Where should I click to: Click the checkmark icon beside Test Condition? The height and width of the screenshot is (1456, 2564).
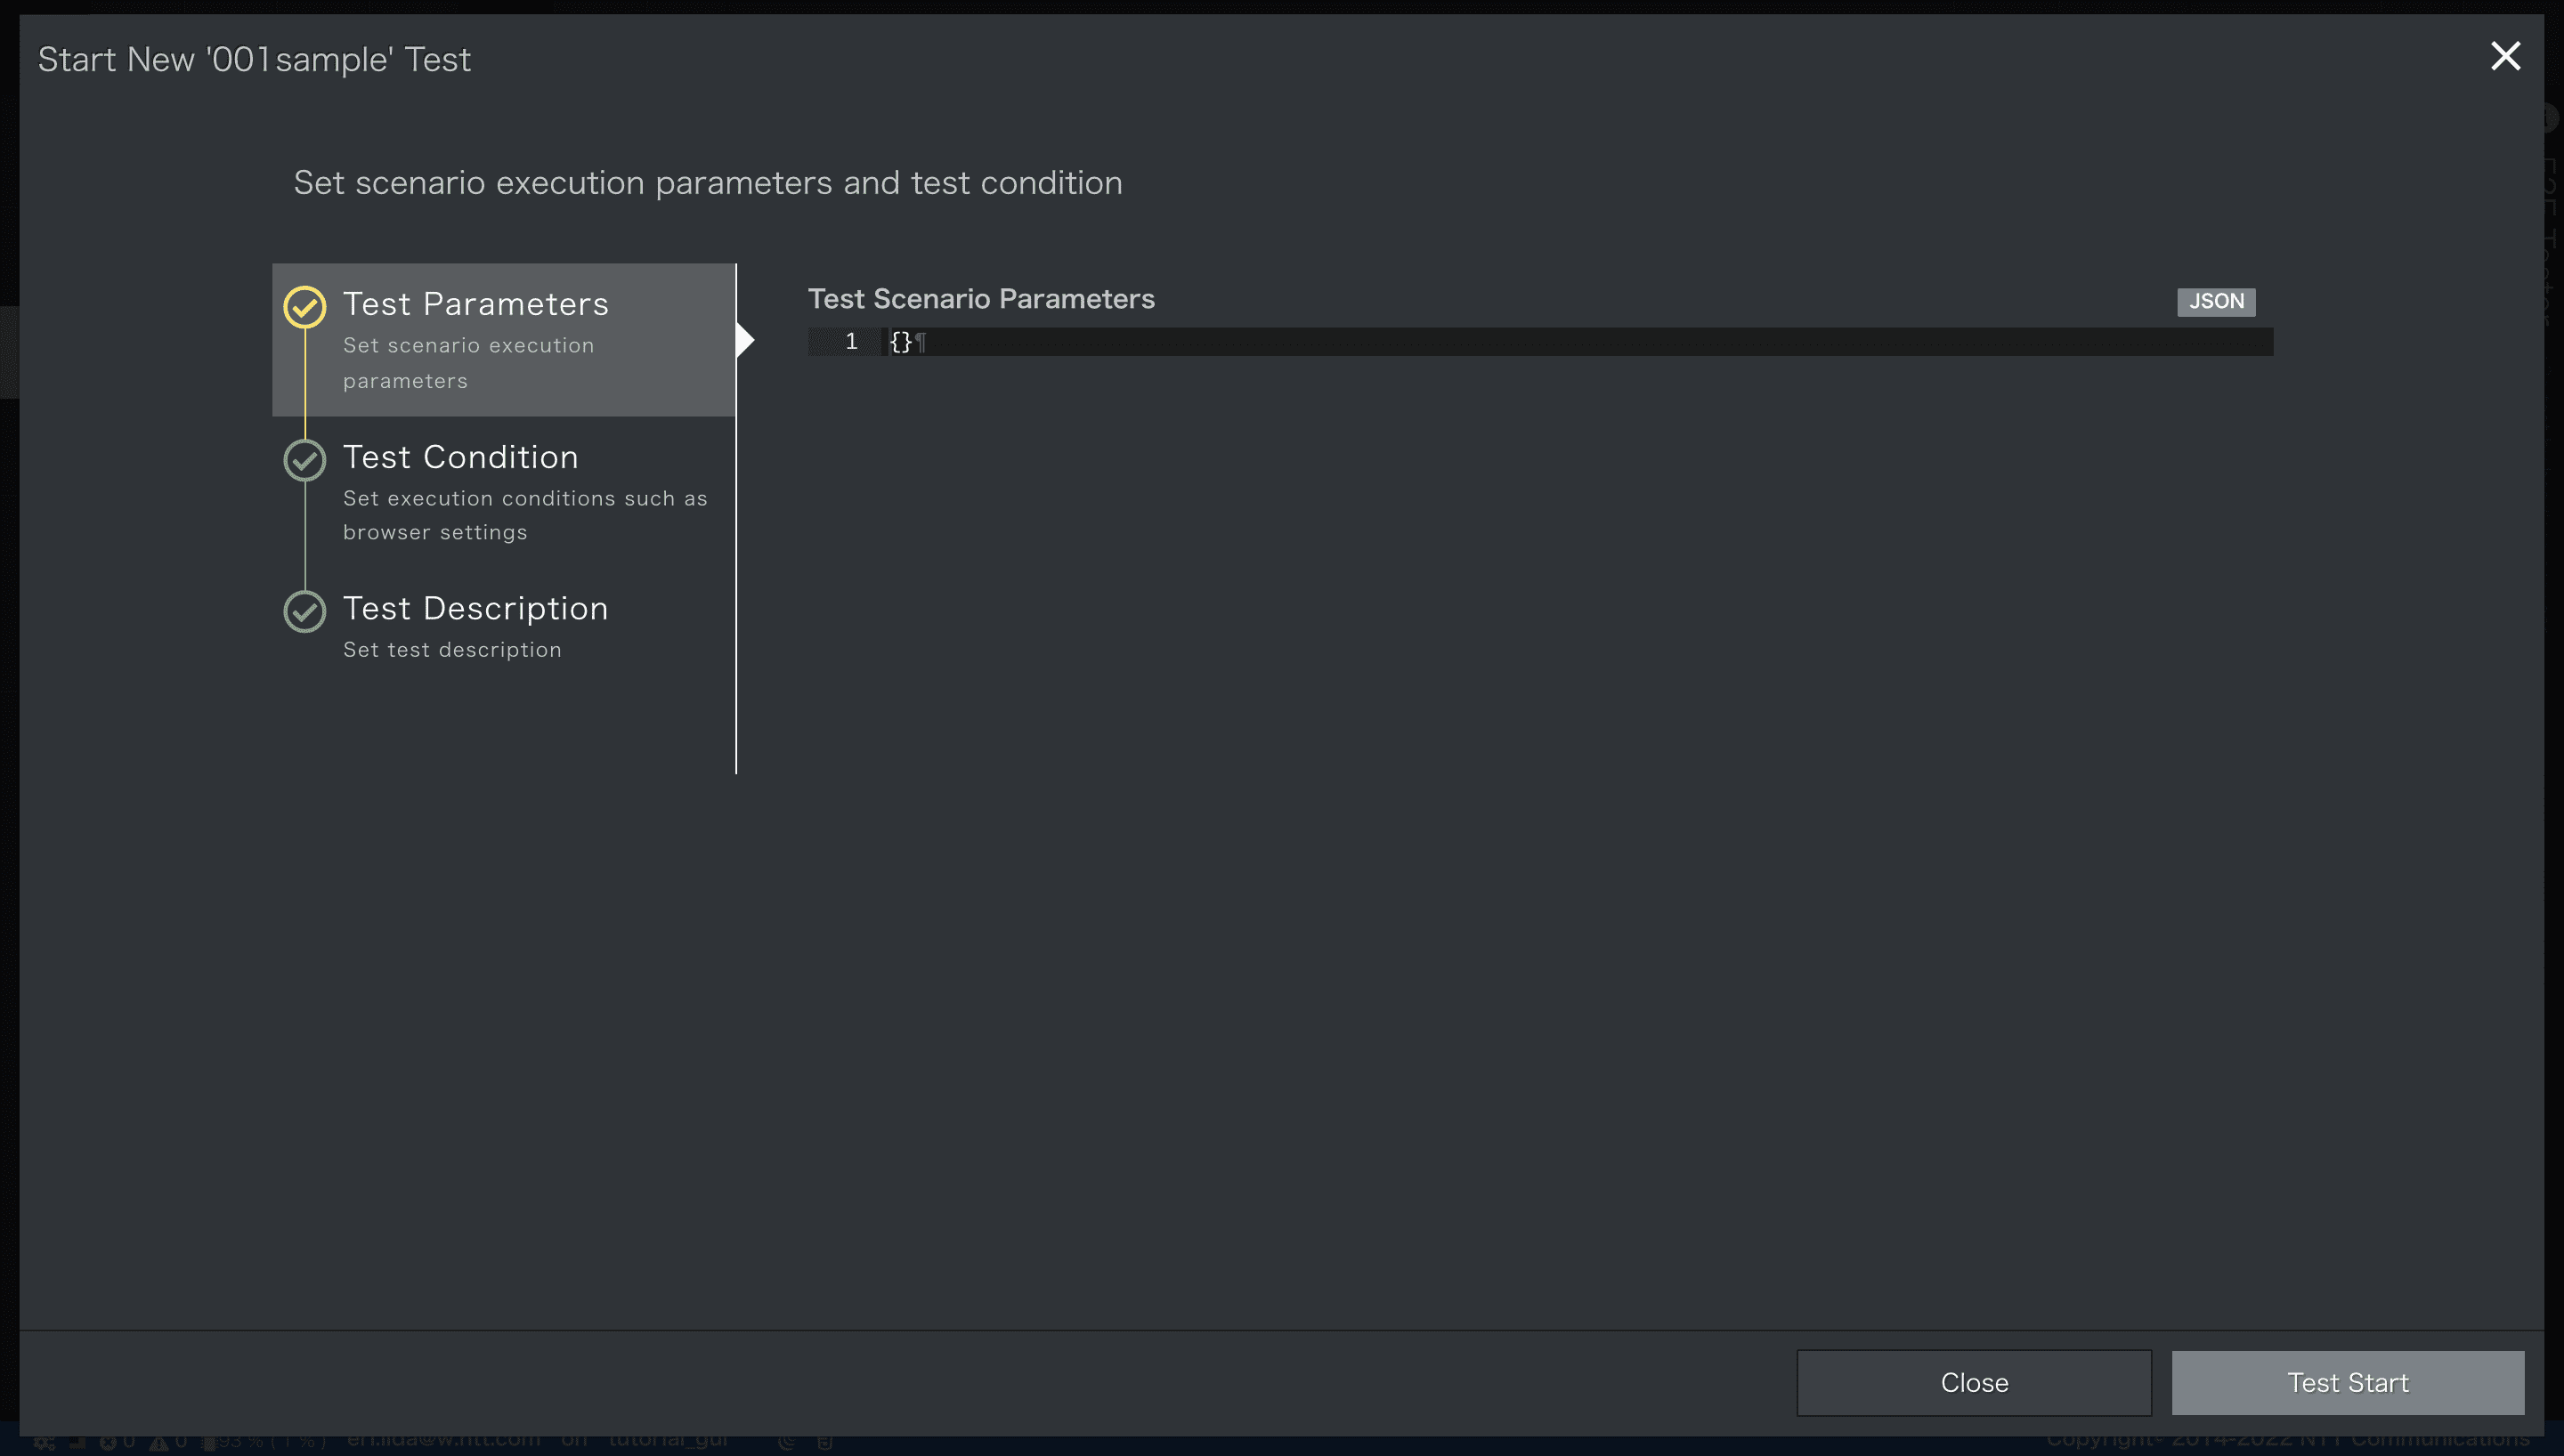[x=305, y=460]
